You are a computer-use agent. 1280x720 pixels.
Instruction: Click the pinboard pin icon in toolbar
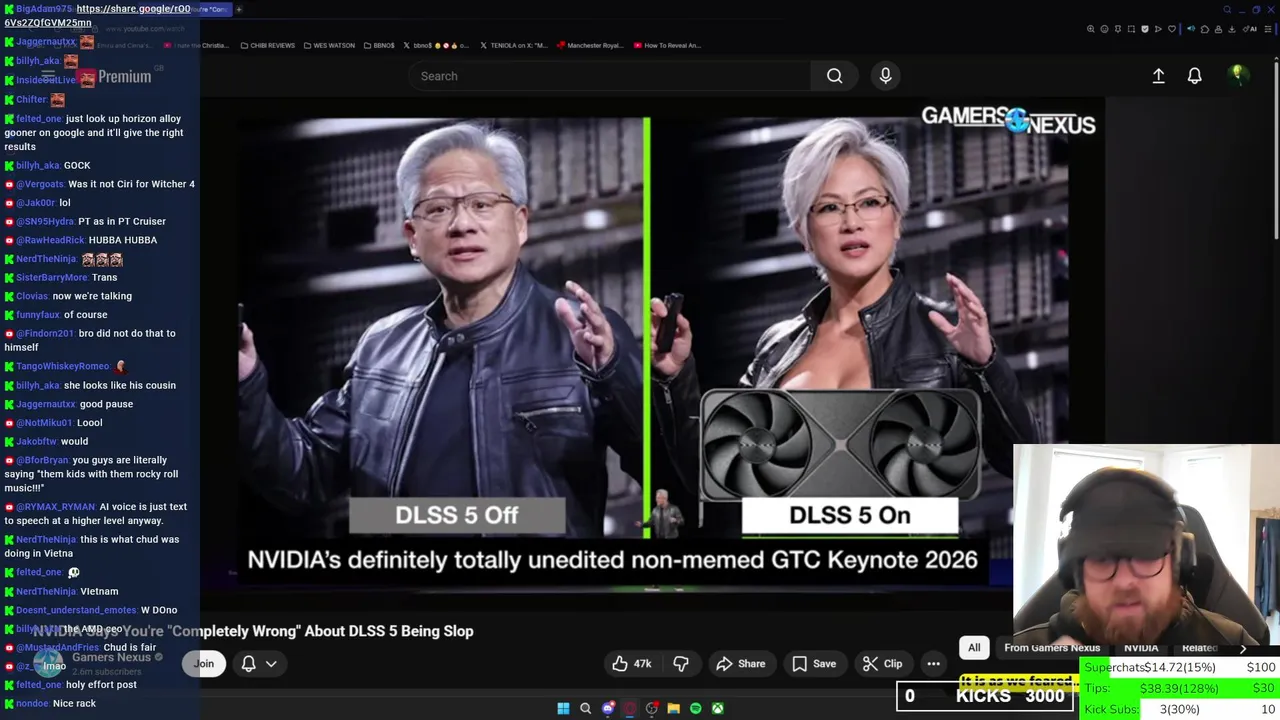coord(1118,29)
